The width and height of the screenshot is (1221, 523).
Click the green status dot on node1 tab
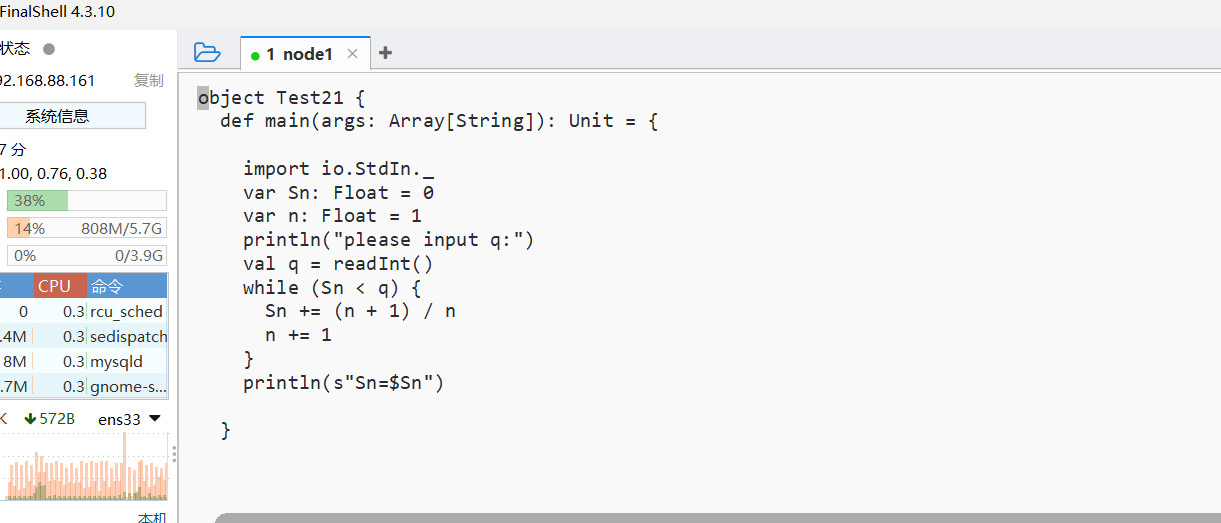(x=256, y=56)
